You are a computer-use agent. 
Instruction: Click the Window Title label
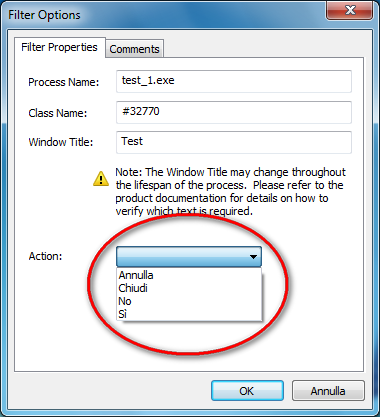pos(61,142)
